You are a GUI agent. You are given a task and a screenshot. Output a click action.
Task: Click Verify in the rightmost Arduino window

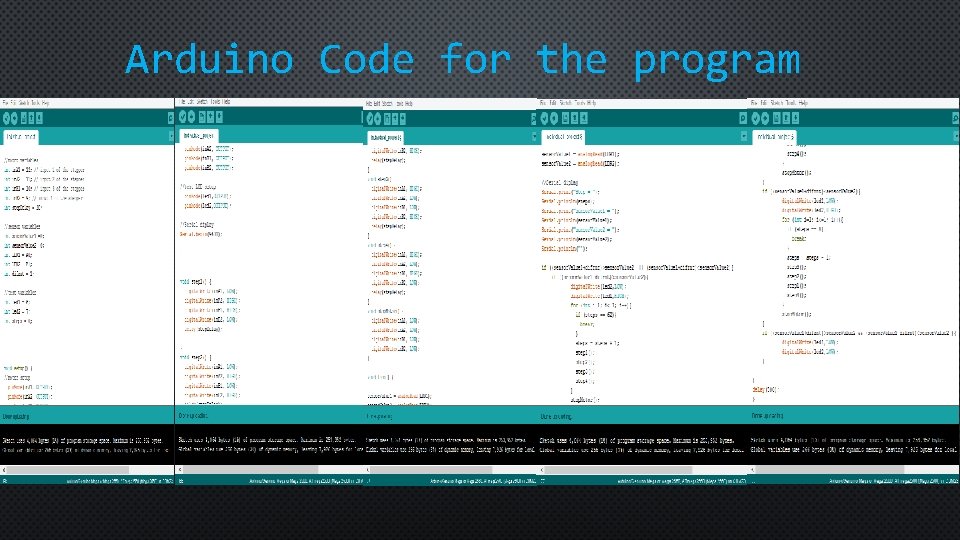point(756,118)
